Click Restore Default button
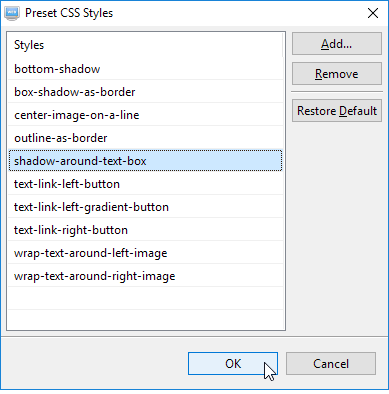This screenshot has width=389, height=394. pos(337,111)
